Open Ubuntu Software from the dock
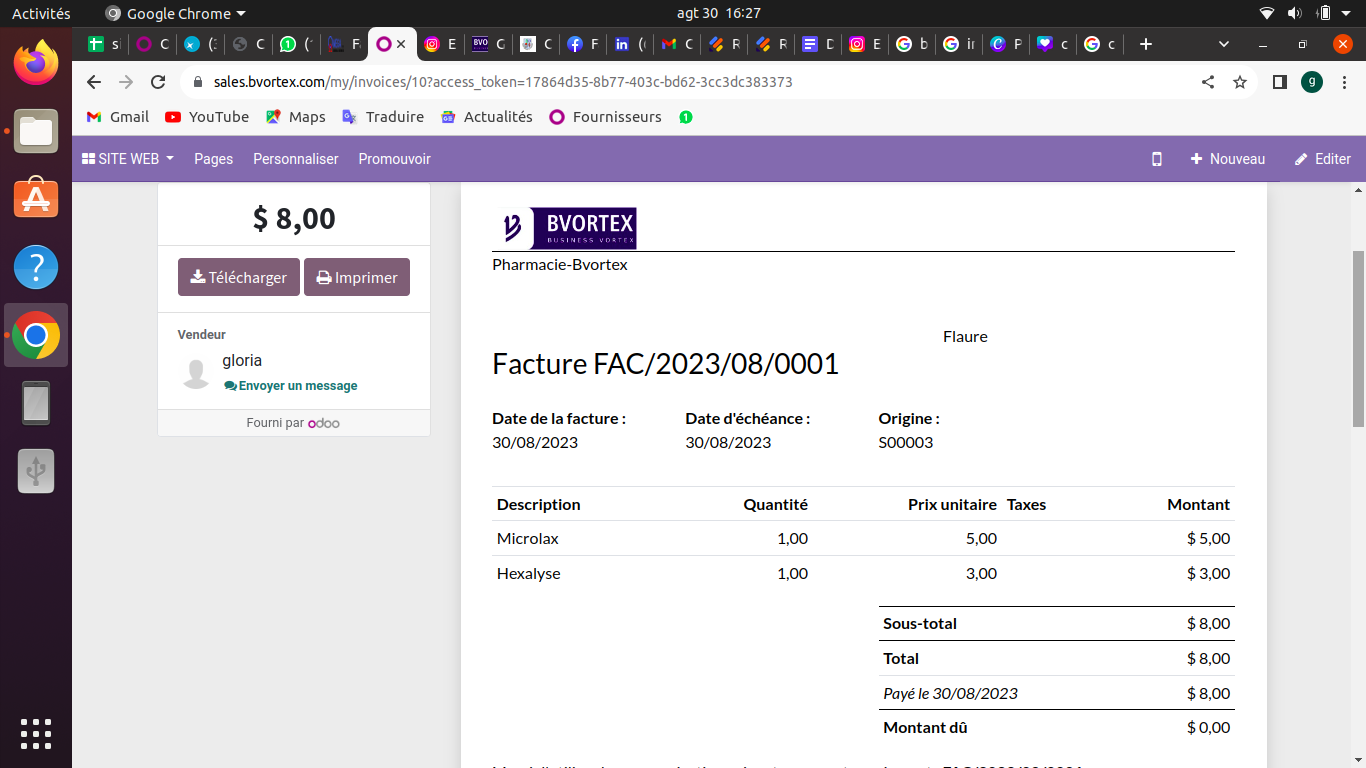This screenshot has width=1366, height=768. [x=36, y=199]
